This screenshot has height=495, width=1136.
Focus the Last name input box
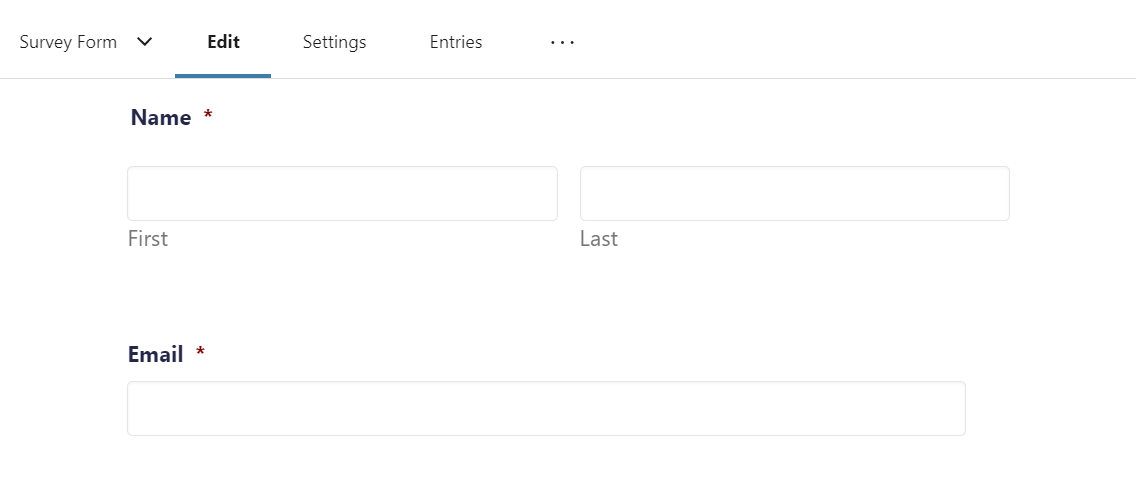[795, 194]
